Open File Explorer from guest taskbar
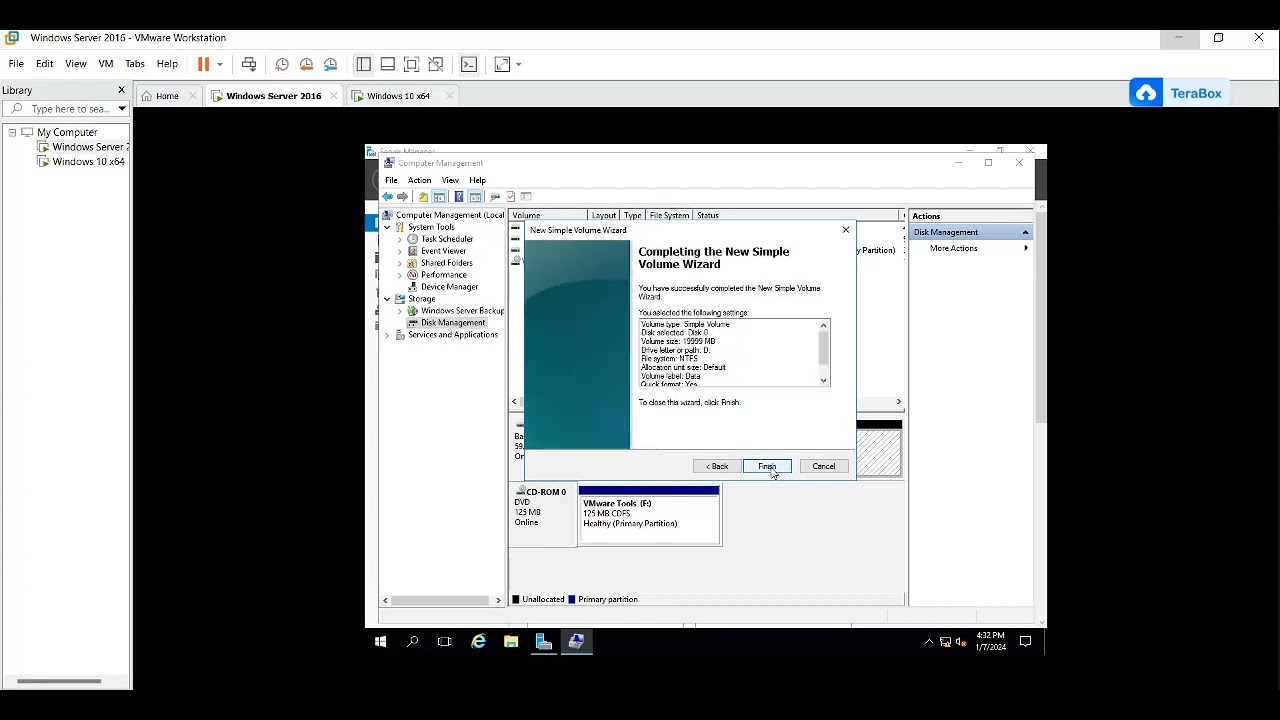This screenshot has width=1280, height=720. (x=511, y=642)
